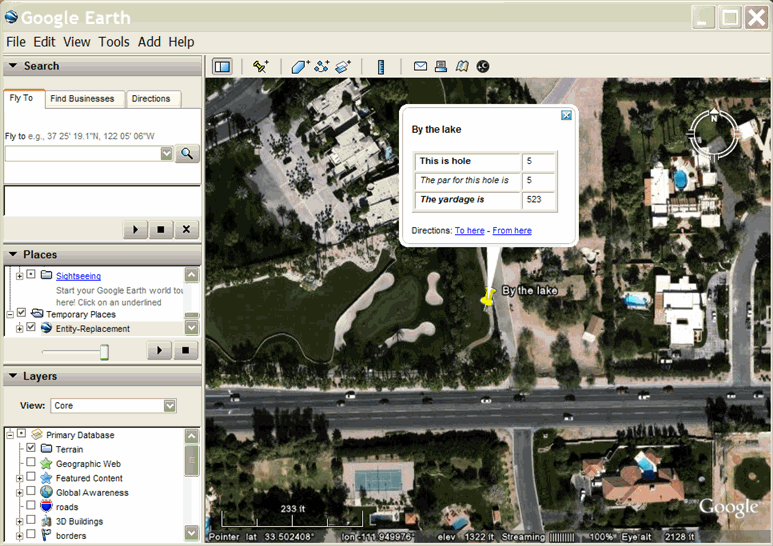The image size is (773, 546).
Task: Open the Ruler measurement tool
Action: click(381, 67)
